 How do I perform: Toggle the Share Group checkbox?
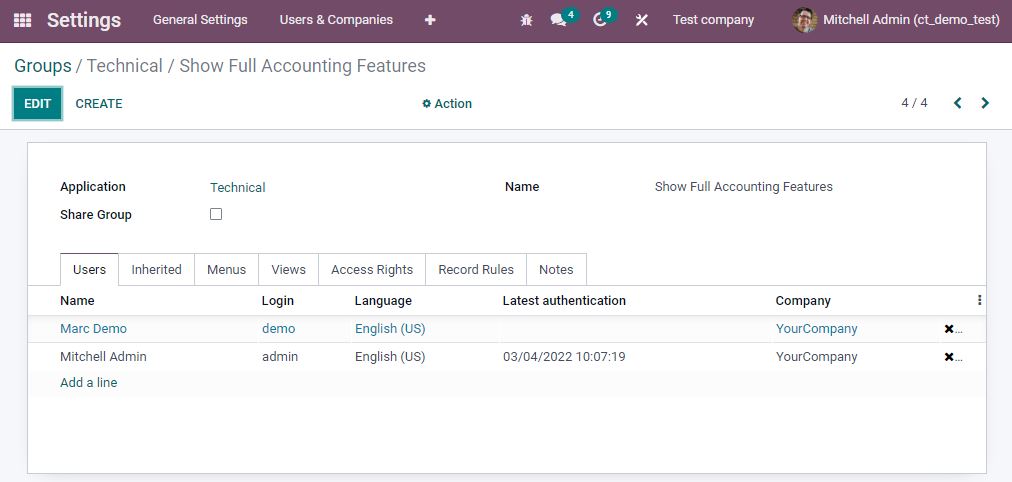tap(216, 214)
